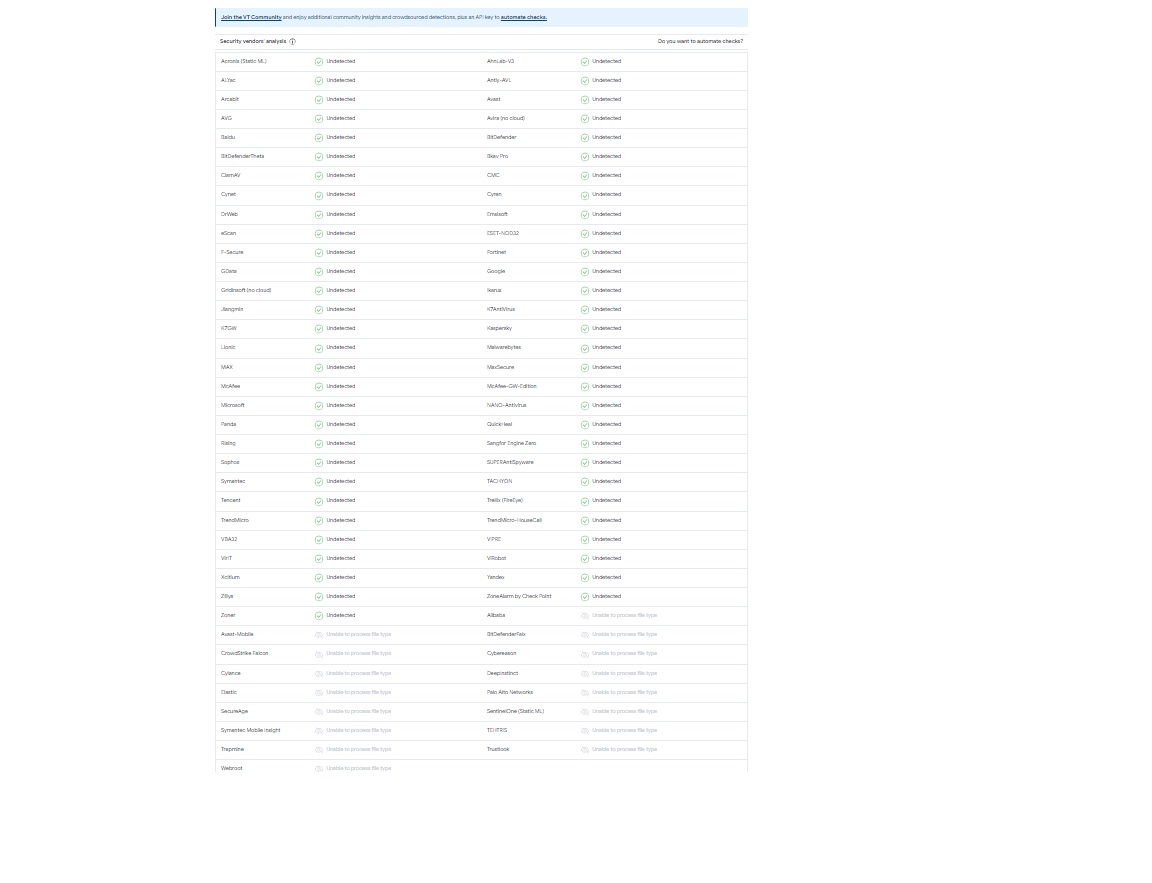
Task: Click the check icon in the BitDefender row
Action: point(585,138)
